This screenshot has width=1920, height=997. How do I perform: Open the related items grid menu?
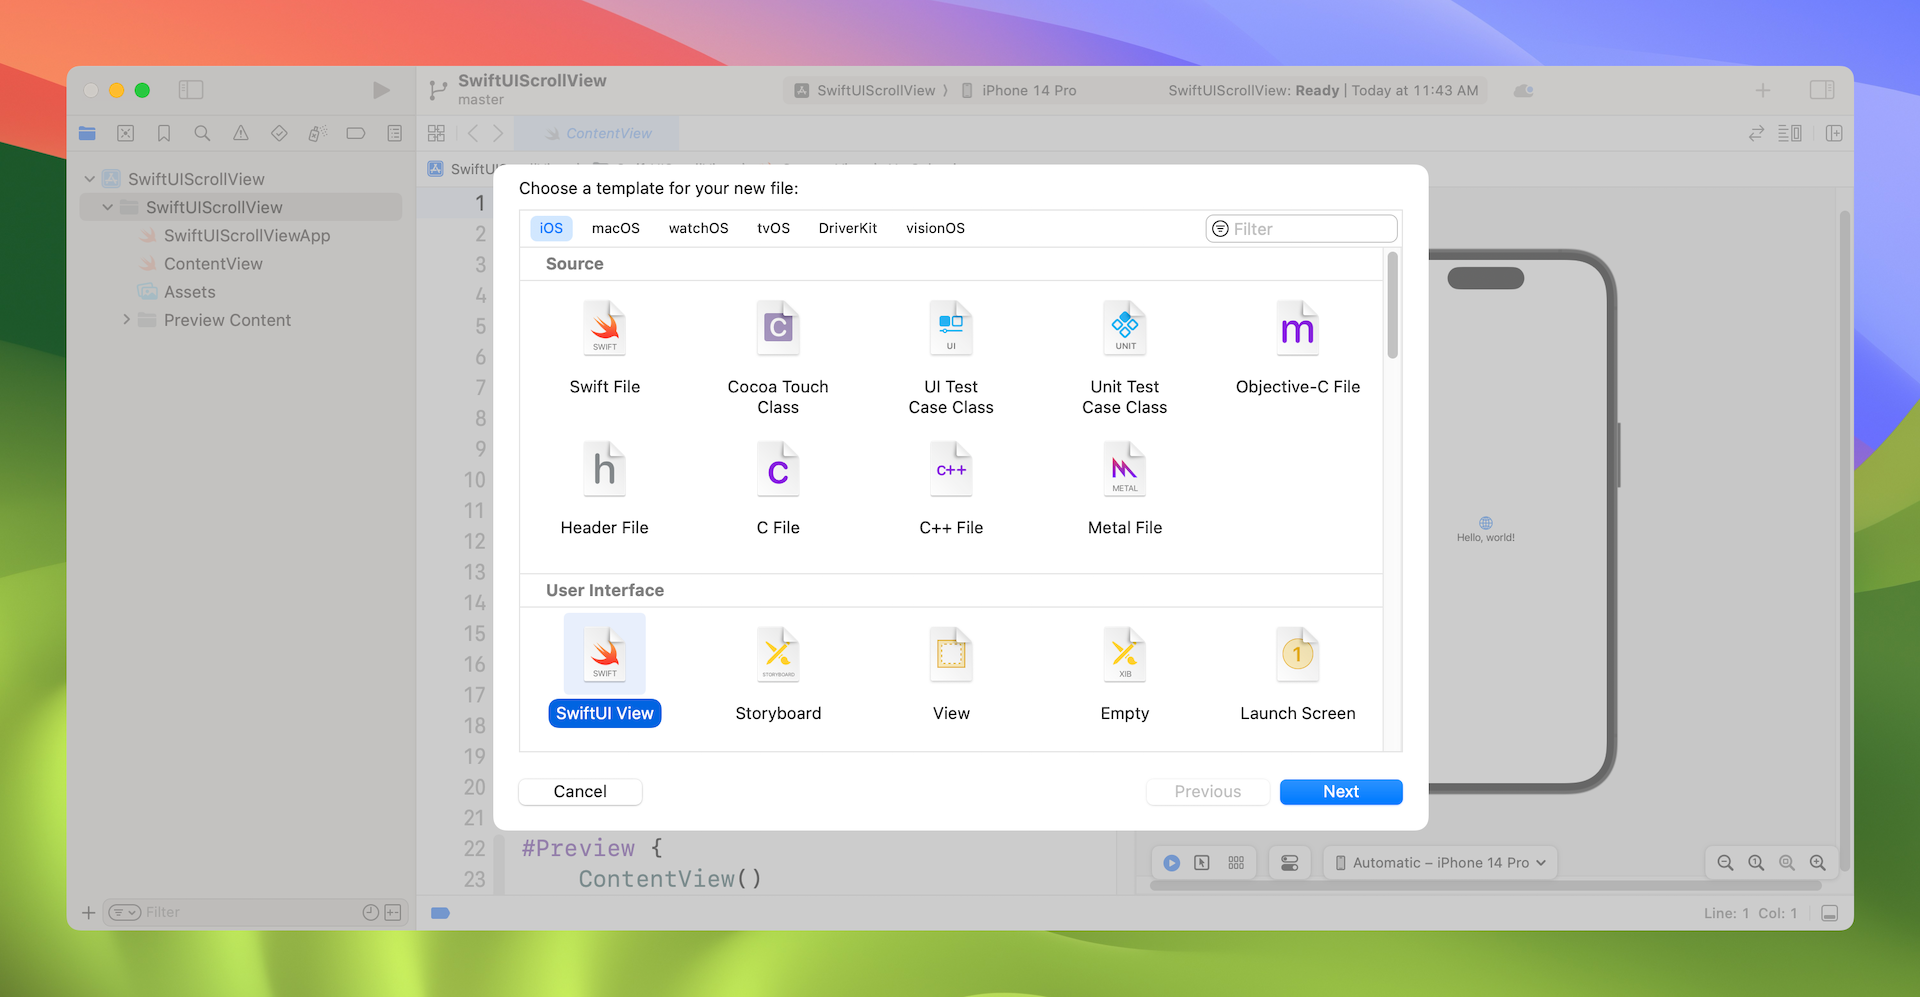436,133
